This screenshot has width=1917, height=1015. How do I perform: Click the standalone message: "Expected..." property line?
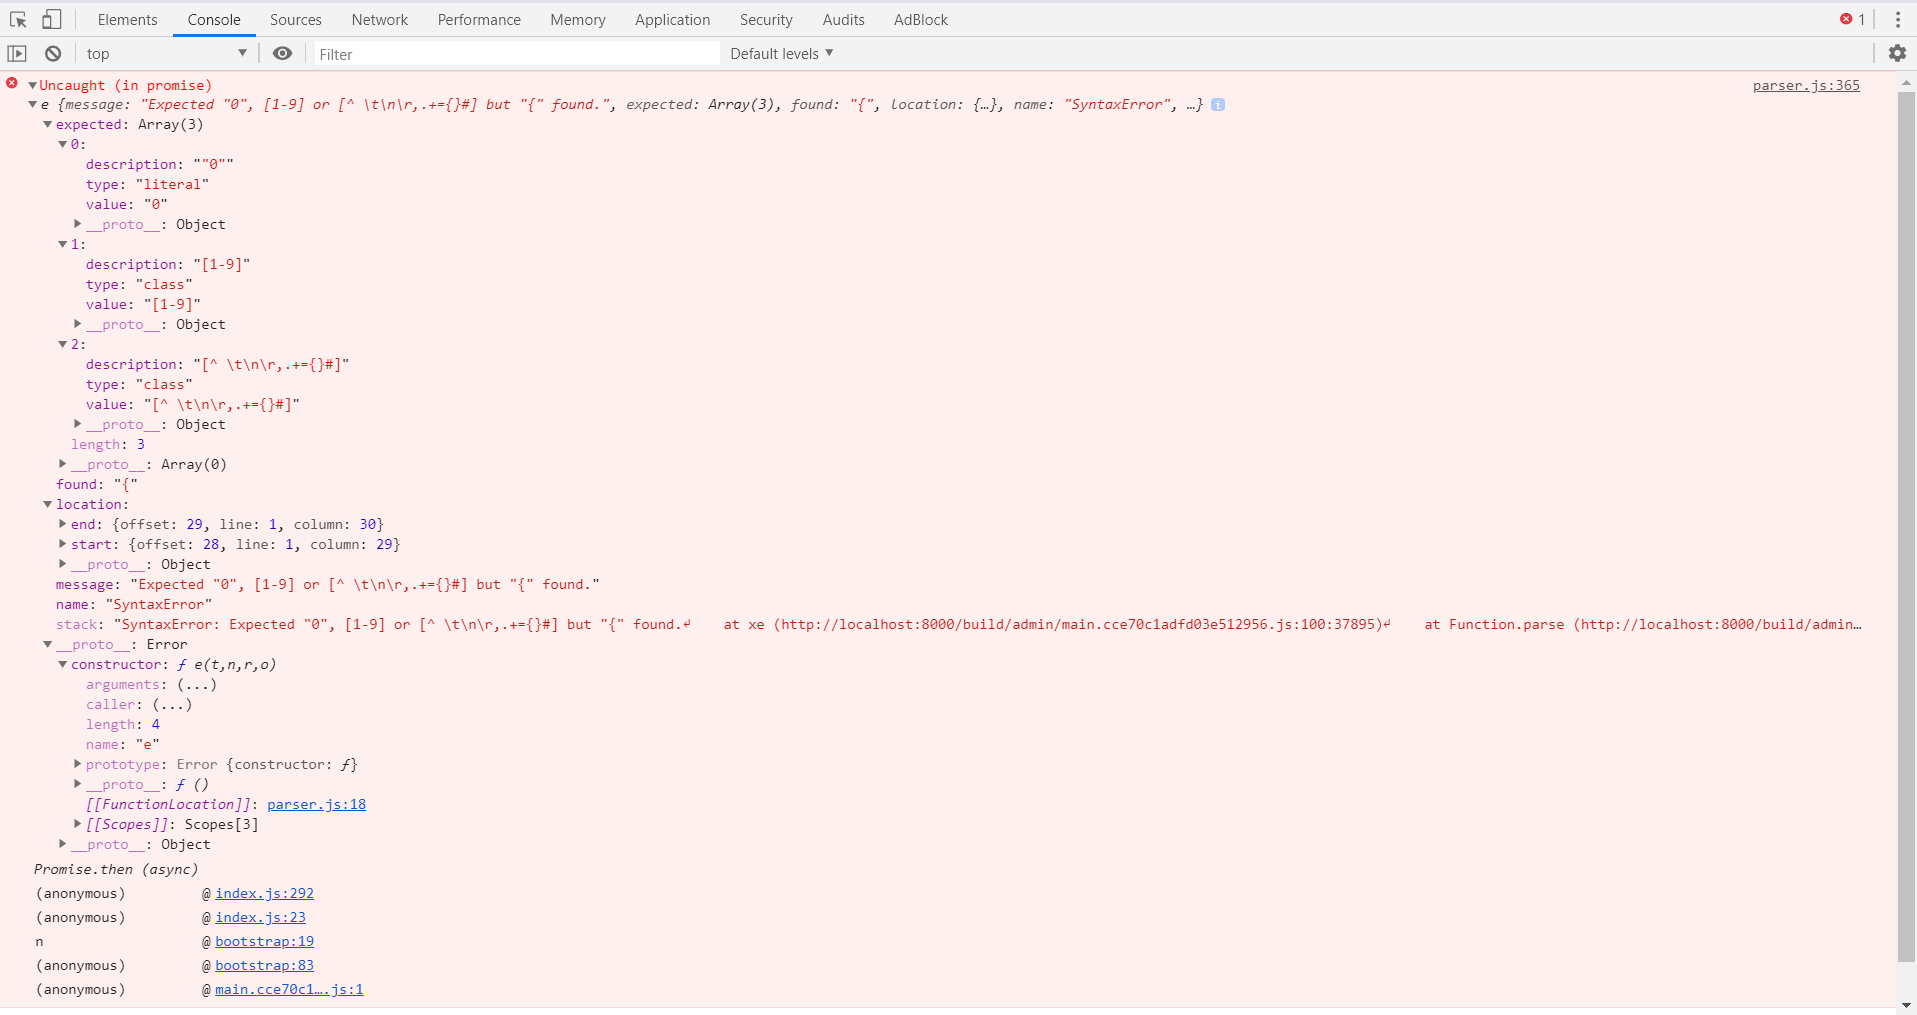328,584
